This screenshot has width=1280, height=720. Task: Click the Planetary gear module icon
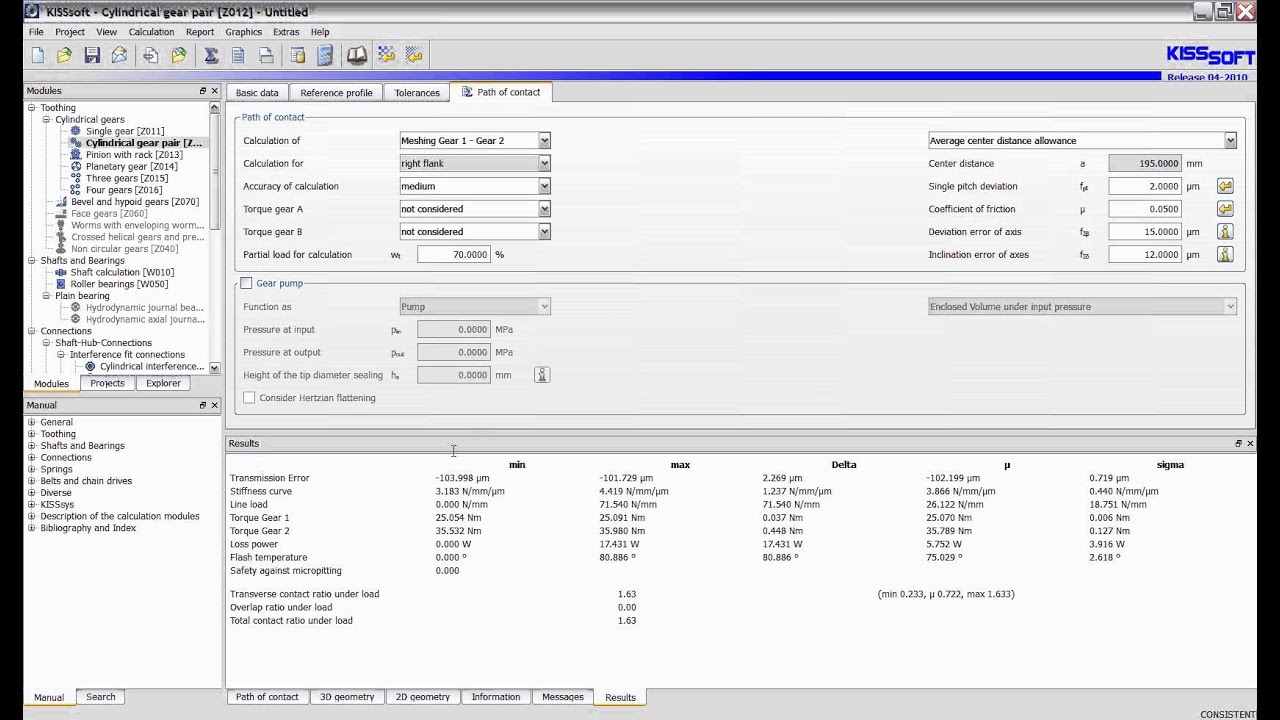point(75,166)
